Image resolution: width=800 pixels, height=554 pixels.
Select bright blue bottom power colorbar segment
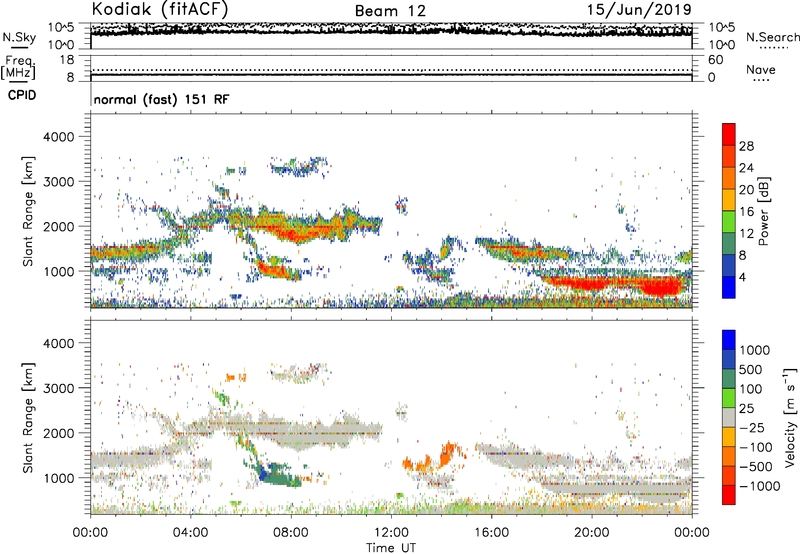[x=729, y=288]
